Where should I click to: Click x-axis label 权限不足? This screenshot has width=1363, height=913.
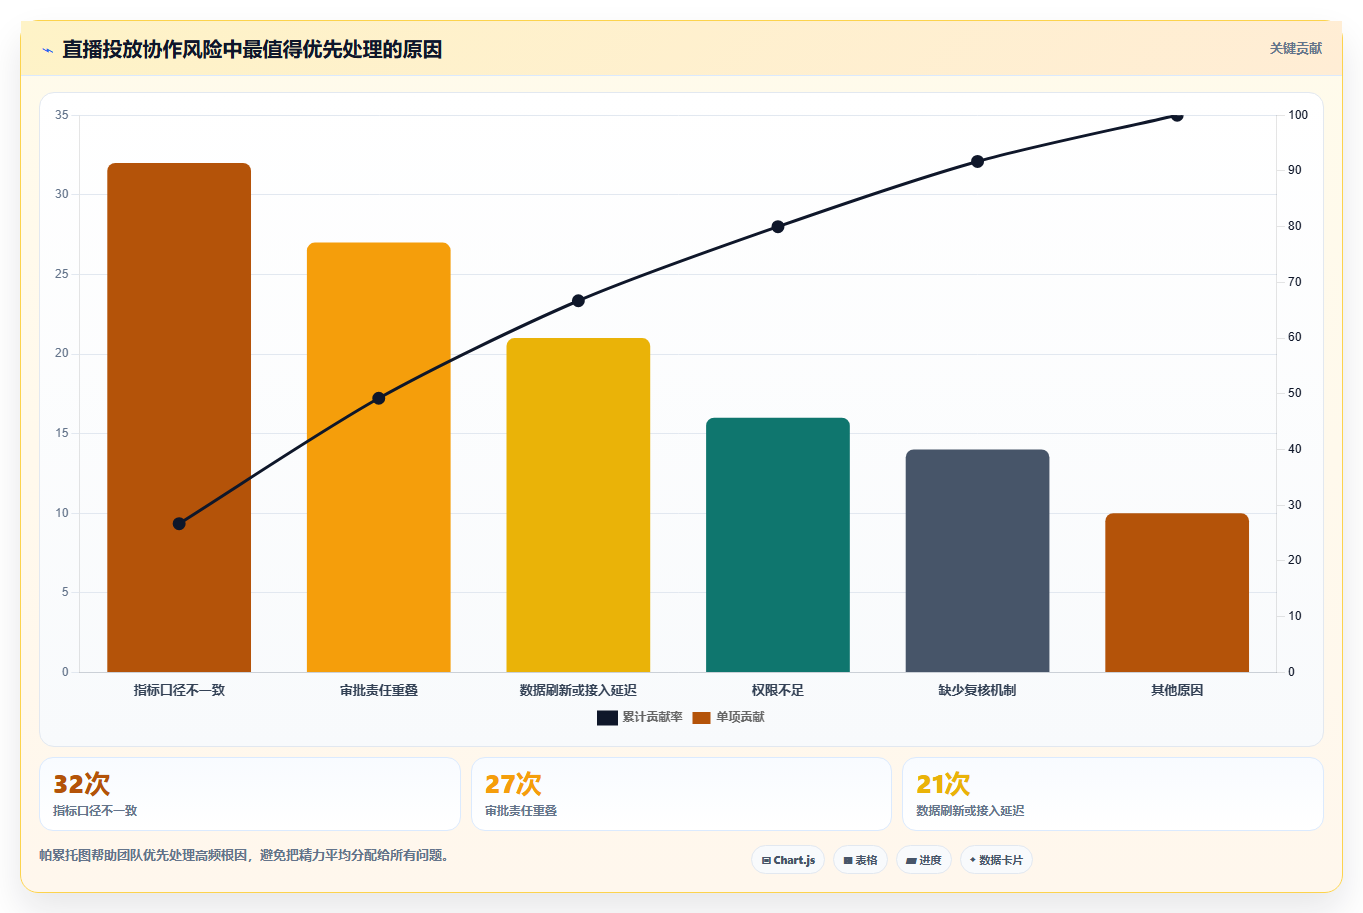[x=778, y=690]
